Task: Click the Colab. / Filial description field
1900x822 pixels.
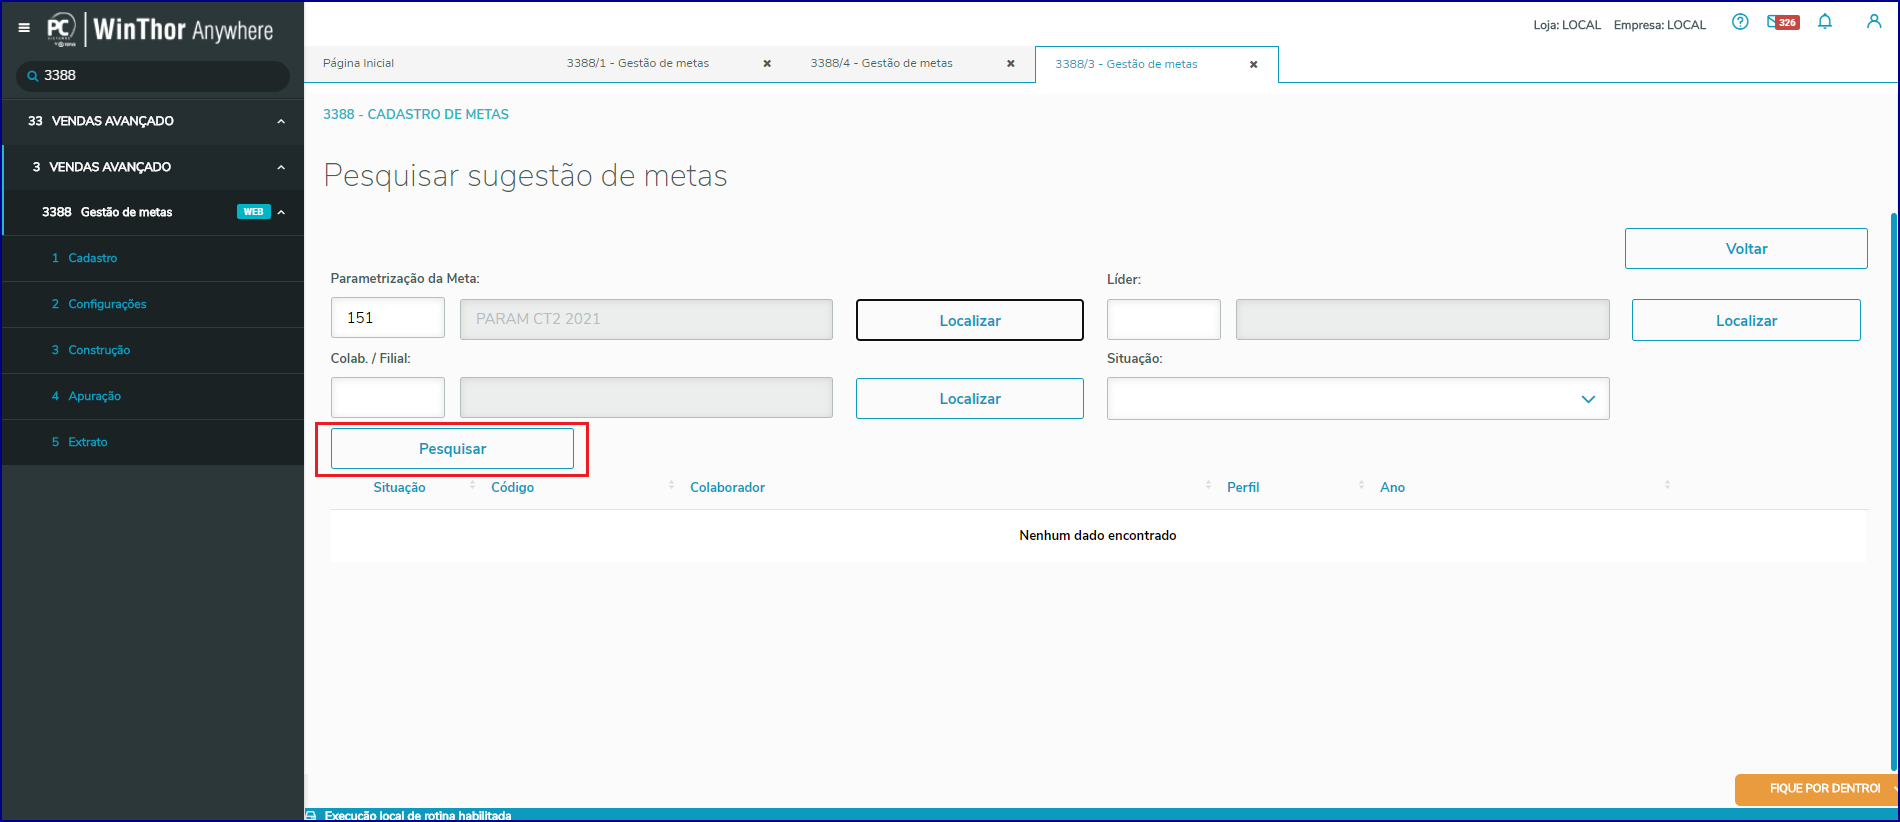Action: click(646, 397)
